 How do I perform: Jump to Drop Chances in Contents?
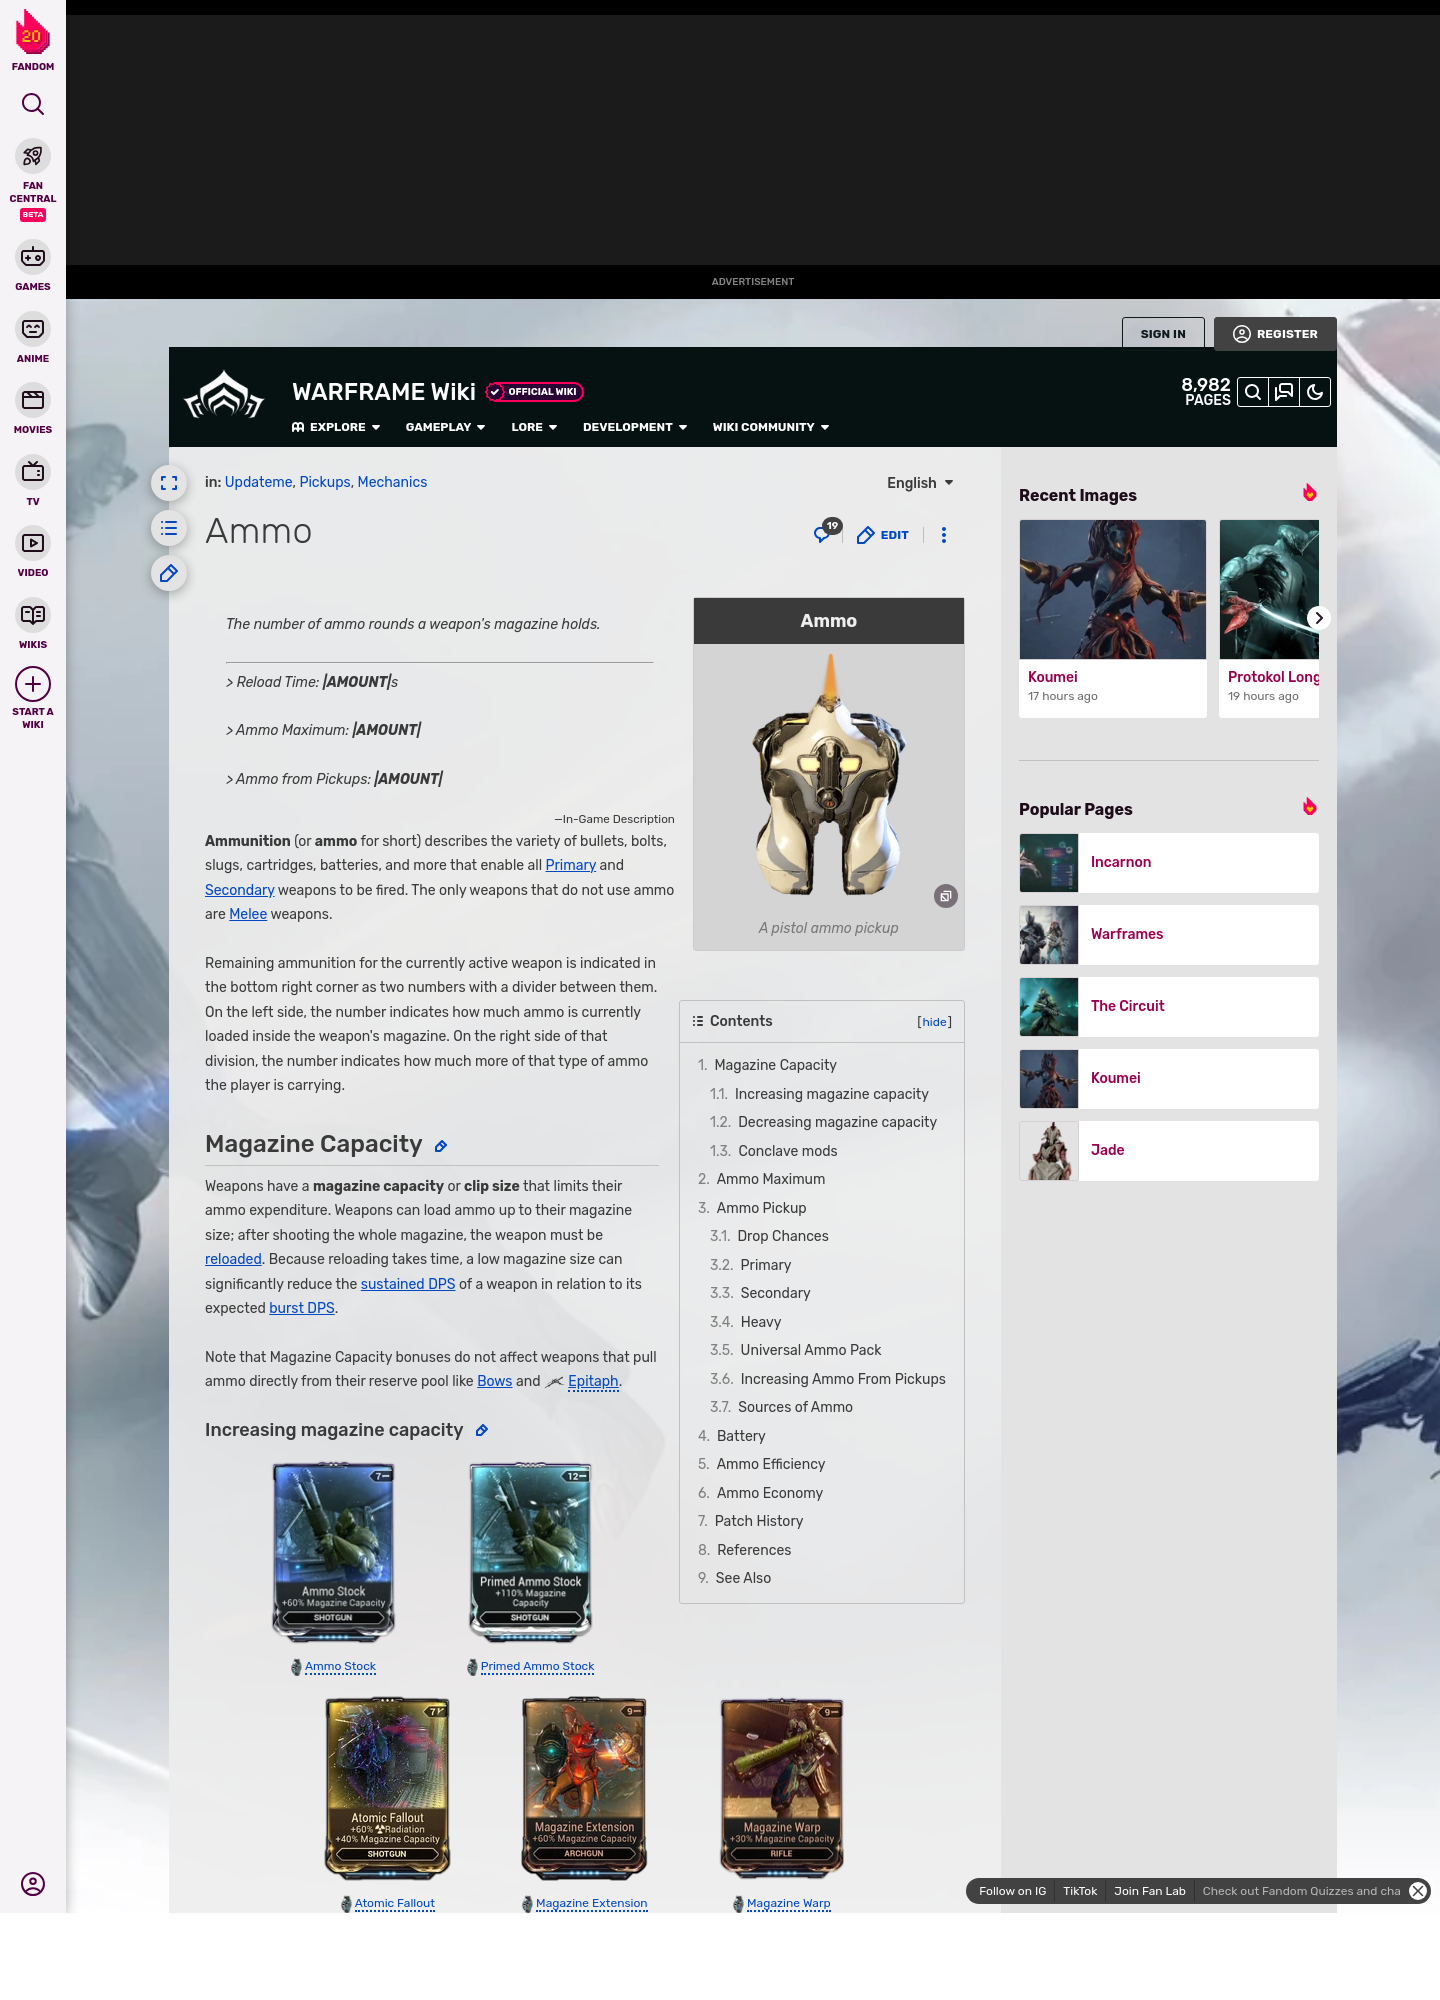point(783,1236)
